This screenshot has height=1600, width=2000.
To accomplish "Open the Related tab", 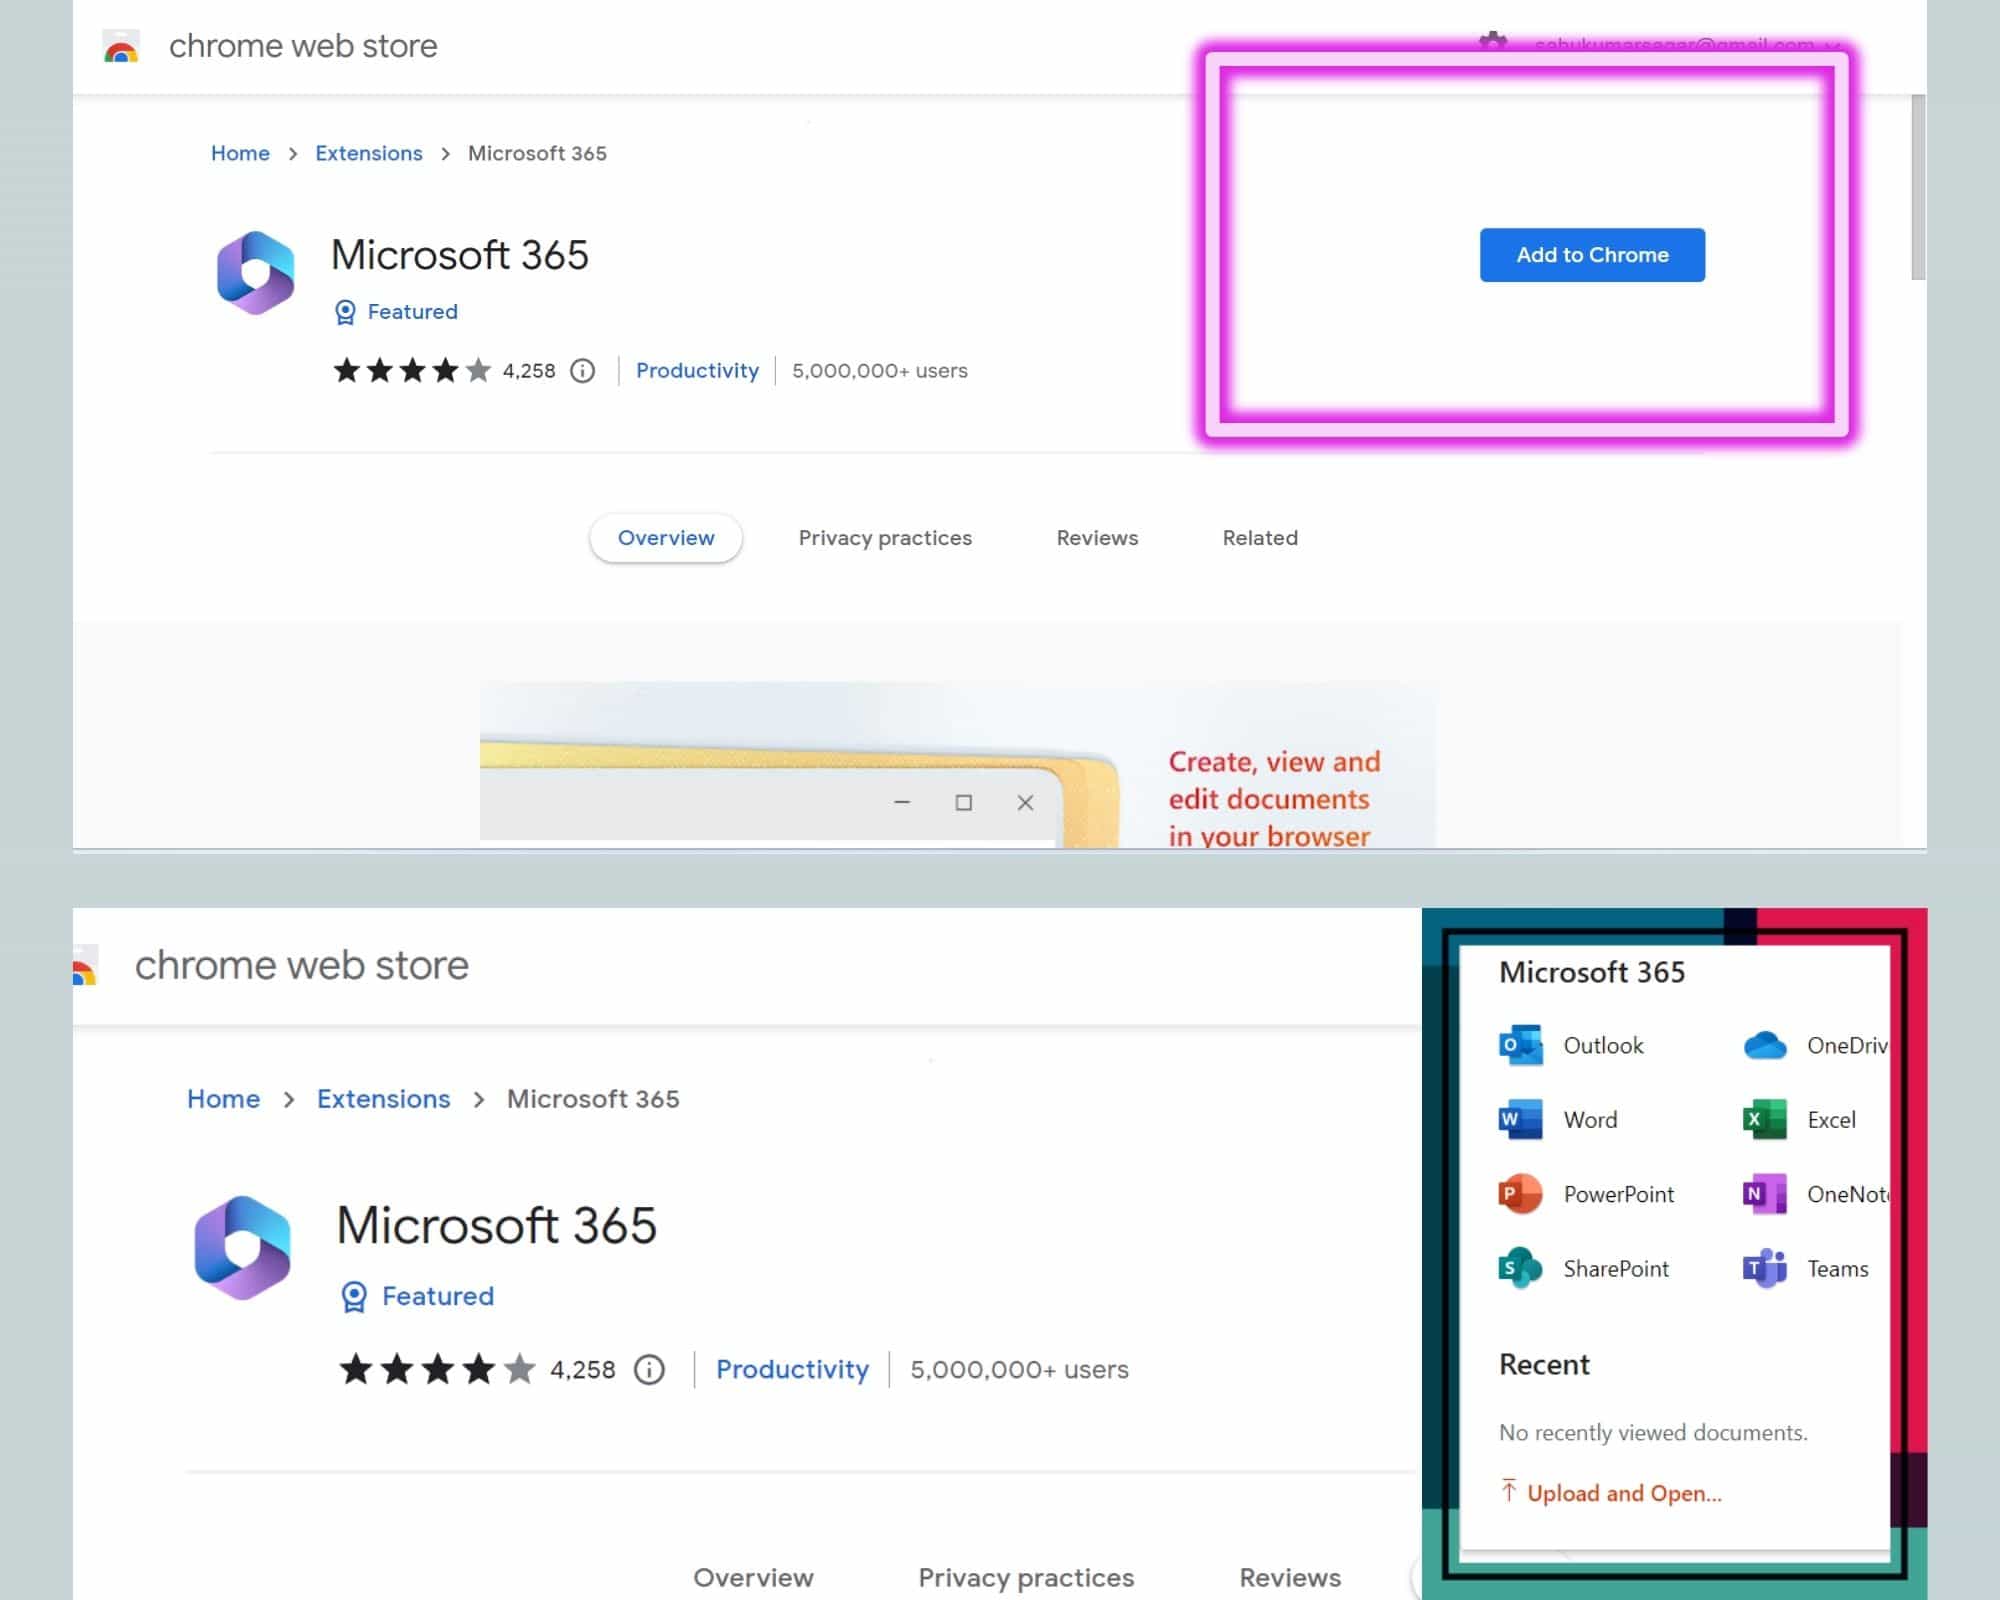I will point(1260,538).
